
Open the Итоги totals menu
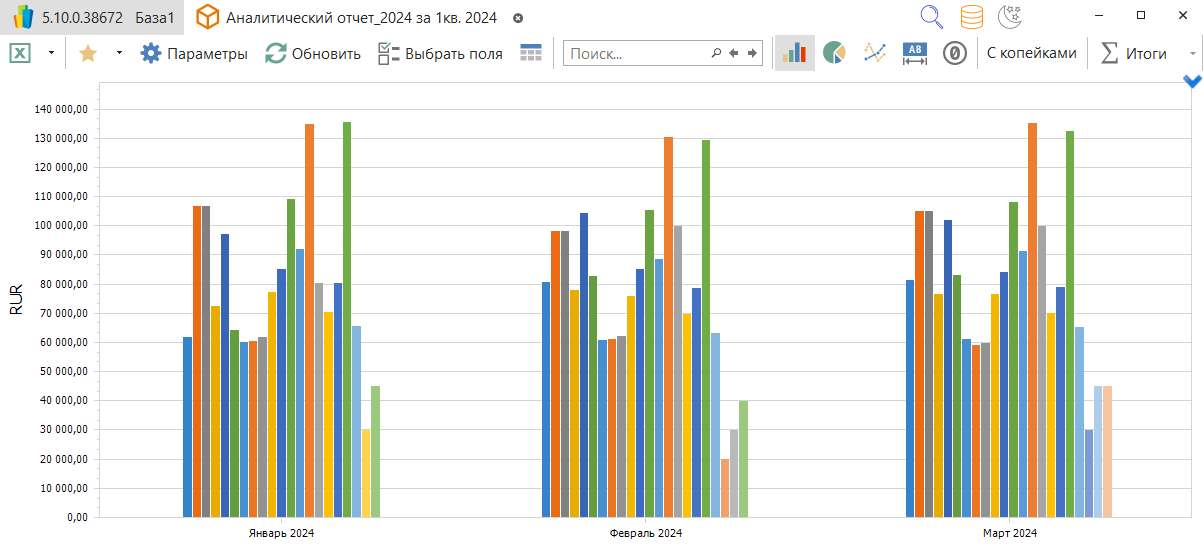[1134, 53]
